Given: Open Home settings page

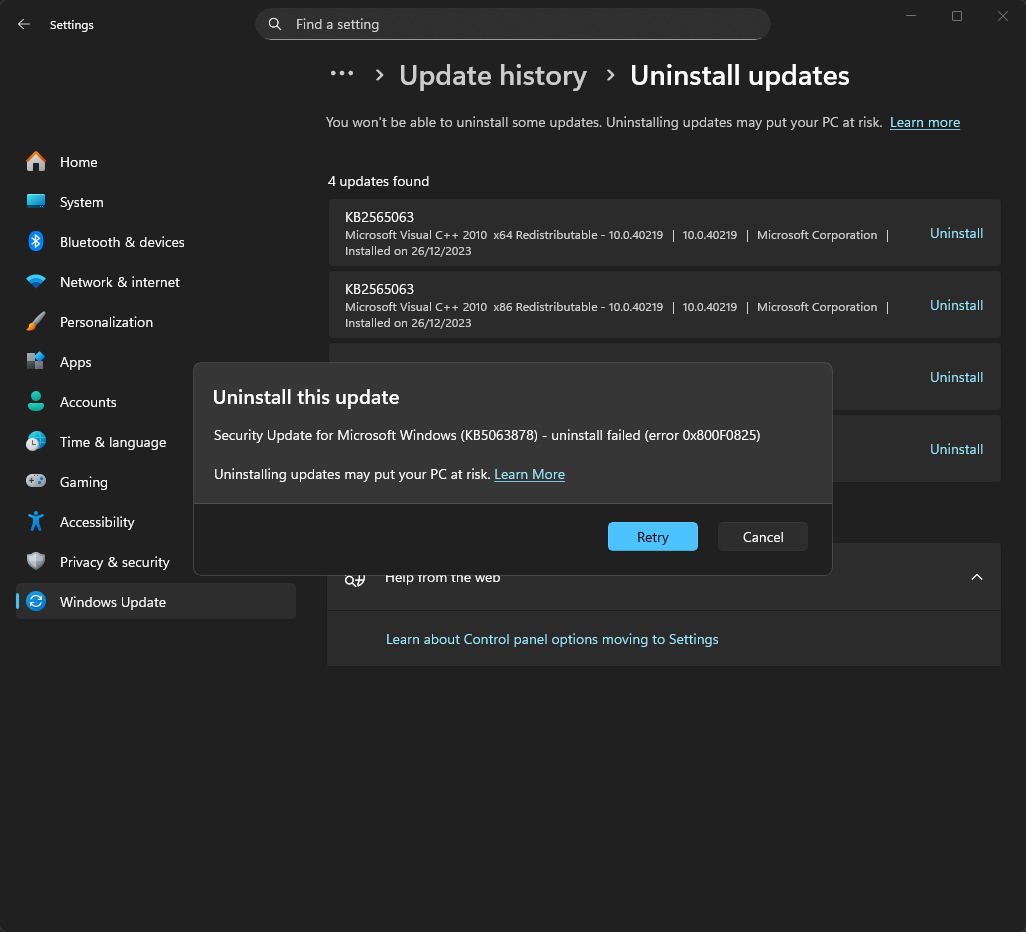Looking at the screenshot, I should coord(156,162).
